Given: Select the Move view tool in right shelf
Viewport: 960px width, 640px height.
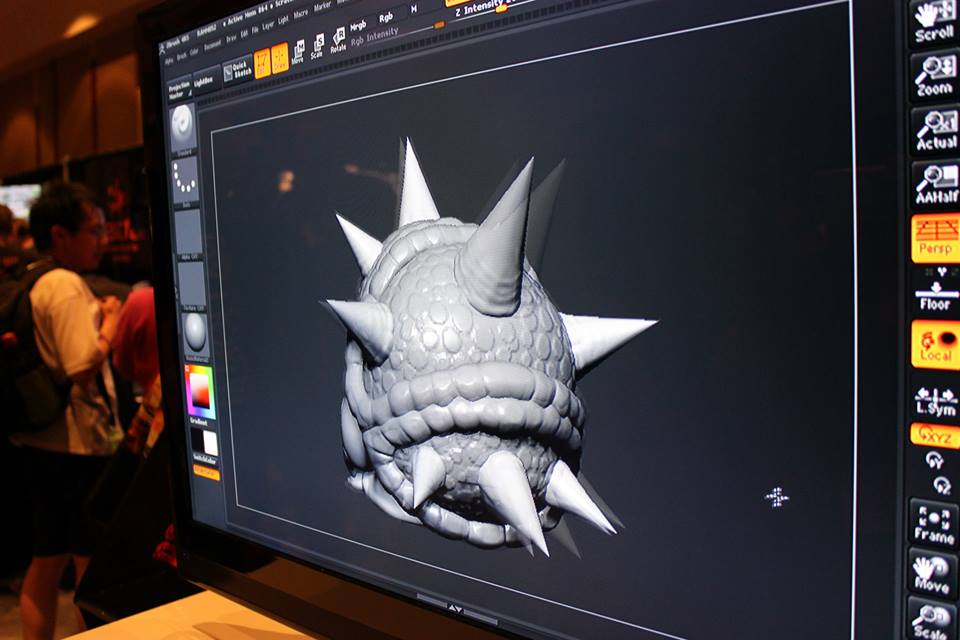Looking at the screenshot, I should pyautogui.click(x=932, y=573).
